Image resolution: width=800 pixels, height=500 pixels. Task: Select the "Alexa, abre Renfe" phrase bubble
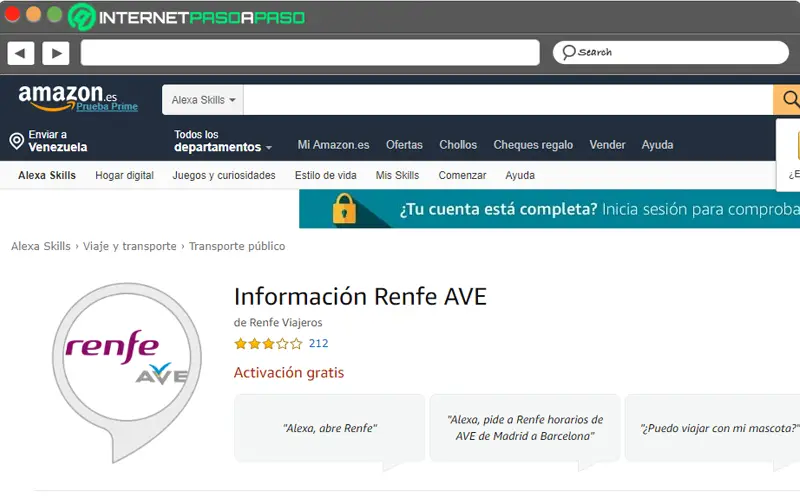330,428
